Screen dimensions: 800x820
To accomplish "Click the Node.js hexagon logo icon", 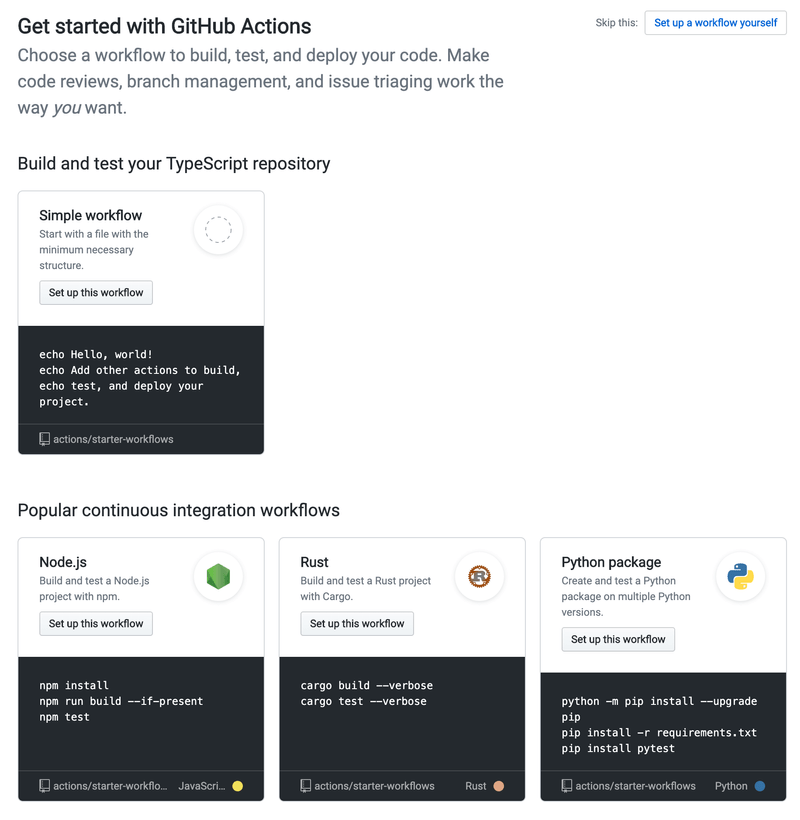I will 218,576.
